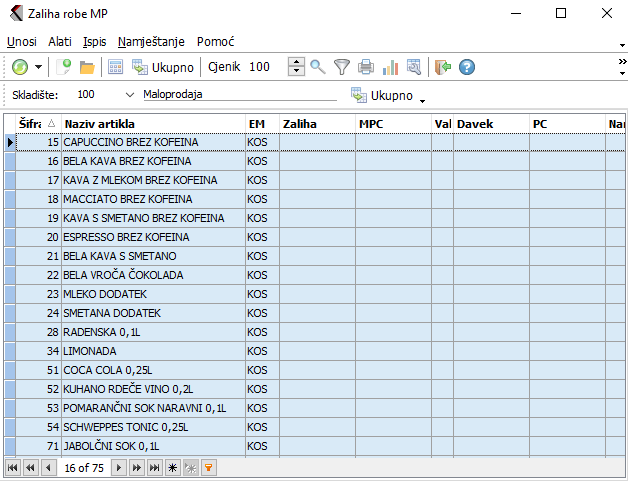Click the orange filter icon in navigator bar
628x481 pixels.
209,467
